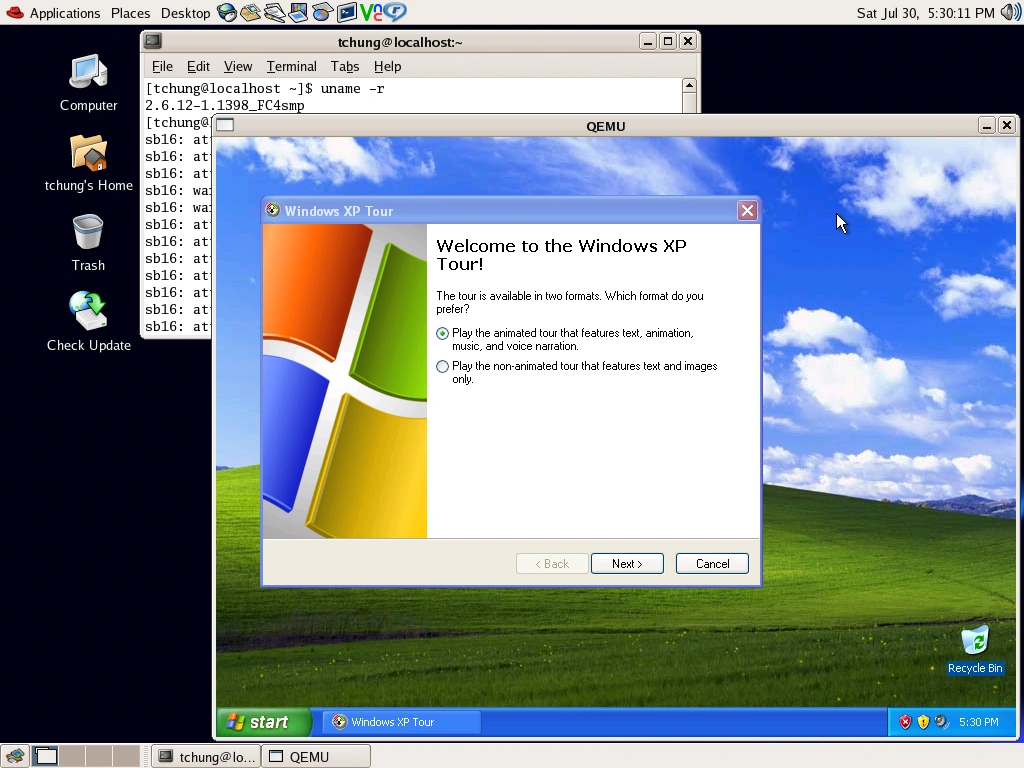The width and height of the screenshot is (1024, 768).
Task: Click the date and time clock in top panel
Action: point(925,13)
